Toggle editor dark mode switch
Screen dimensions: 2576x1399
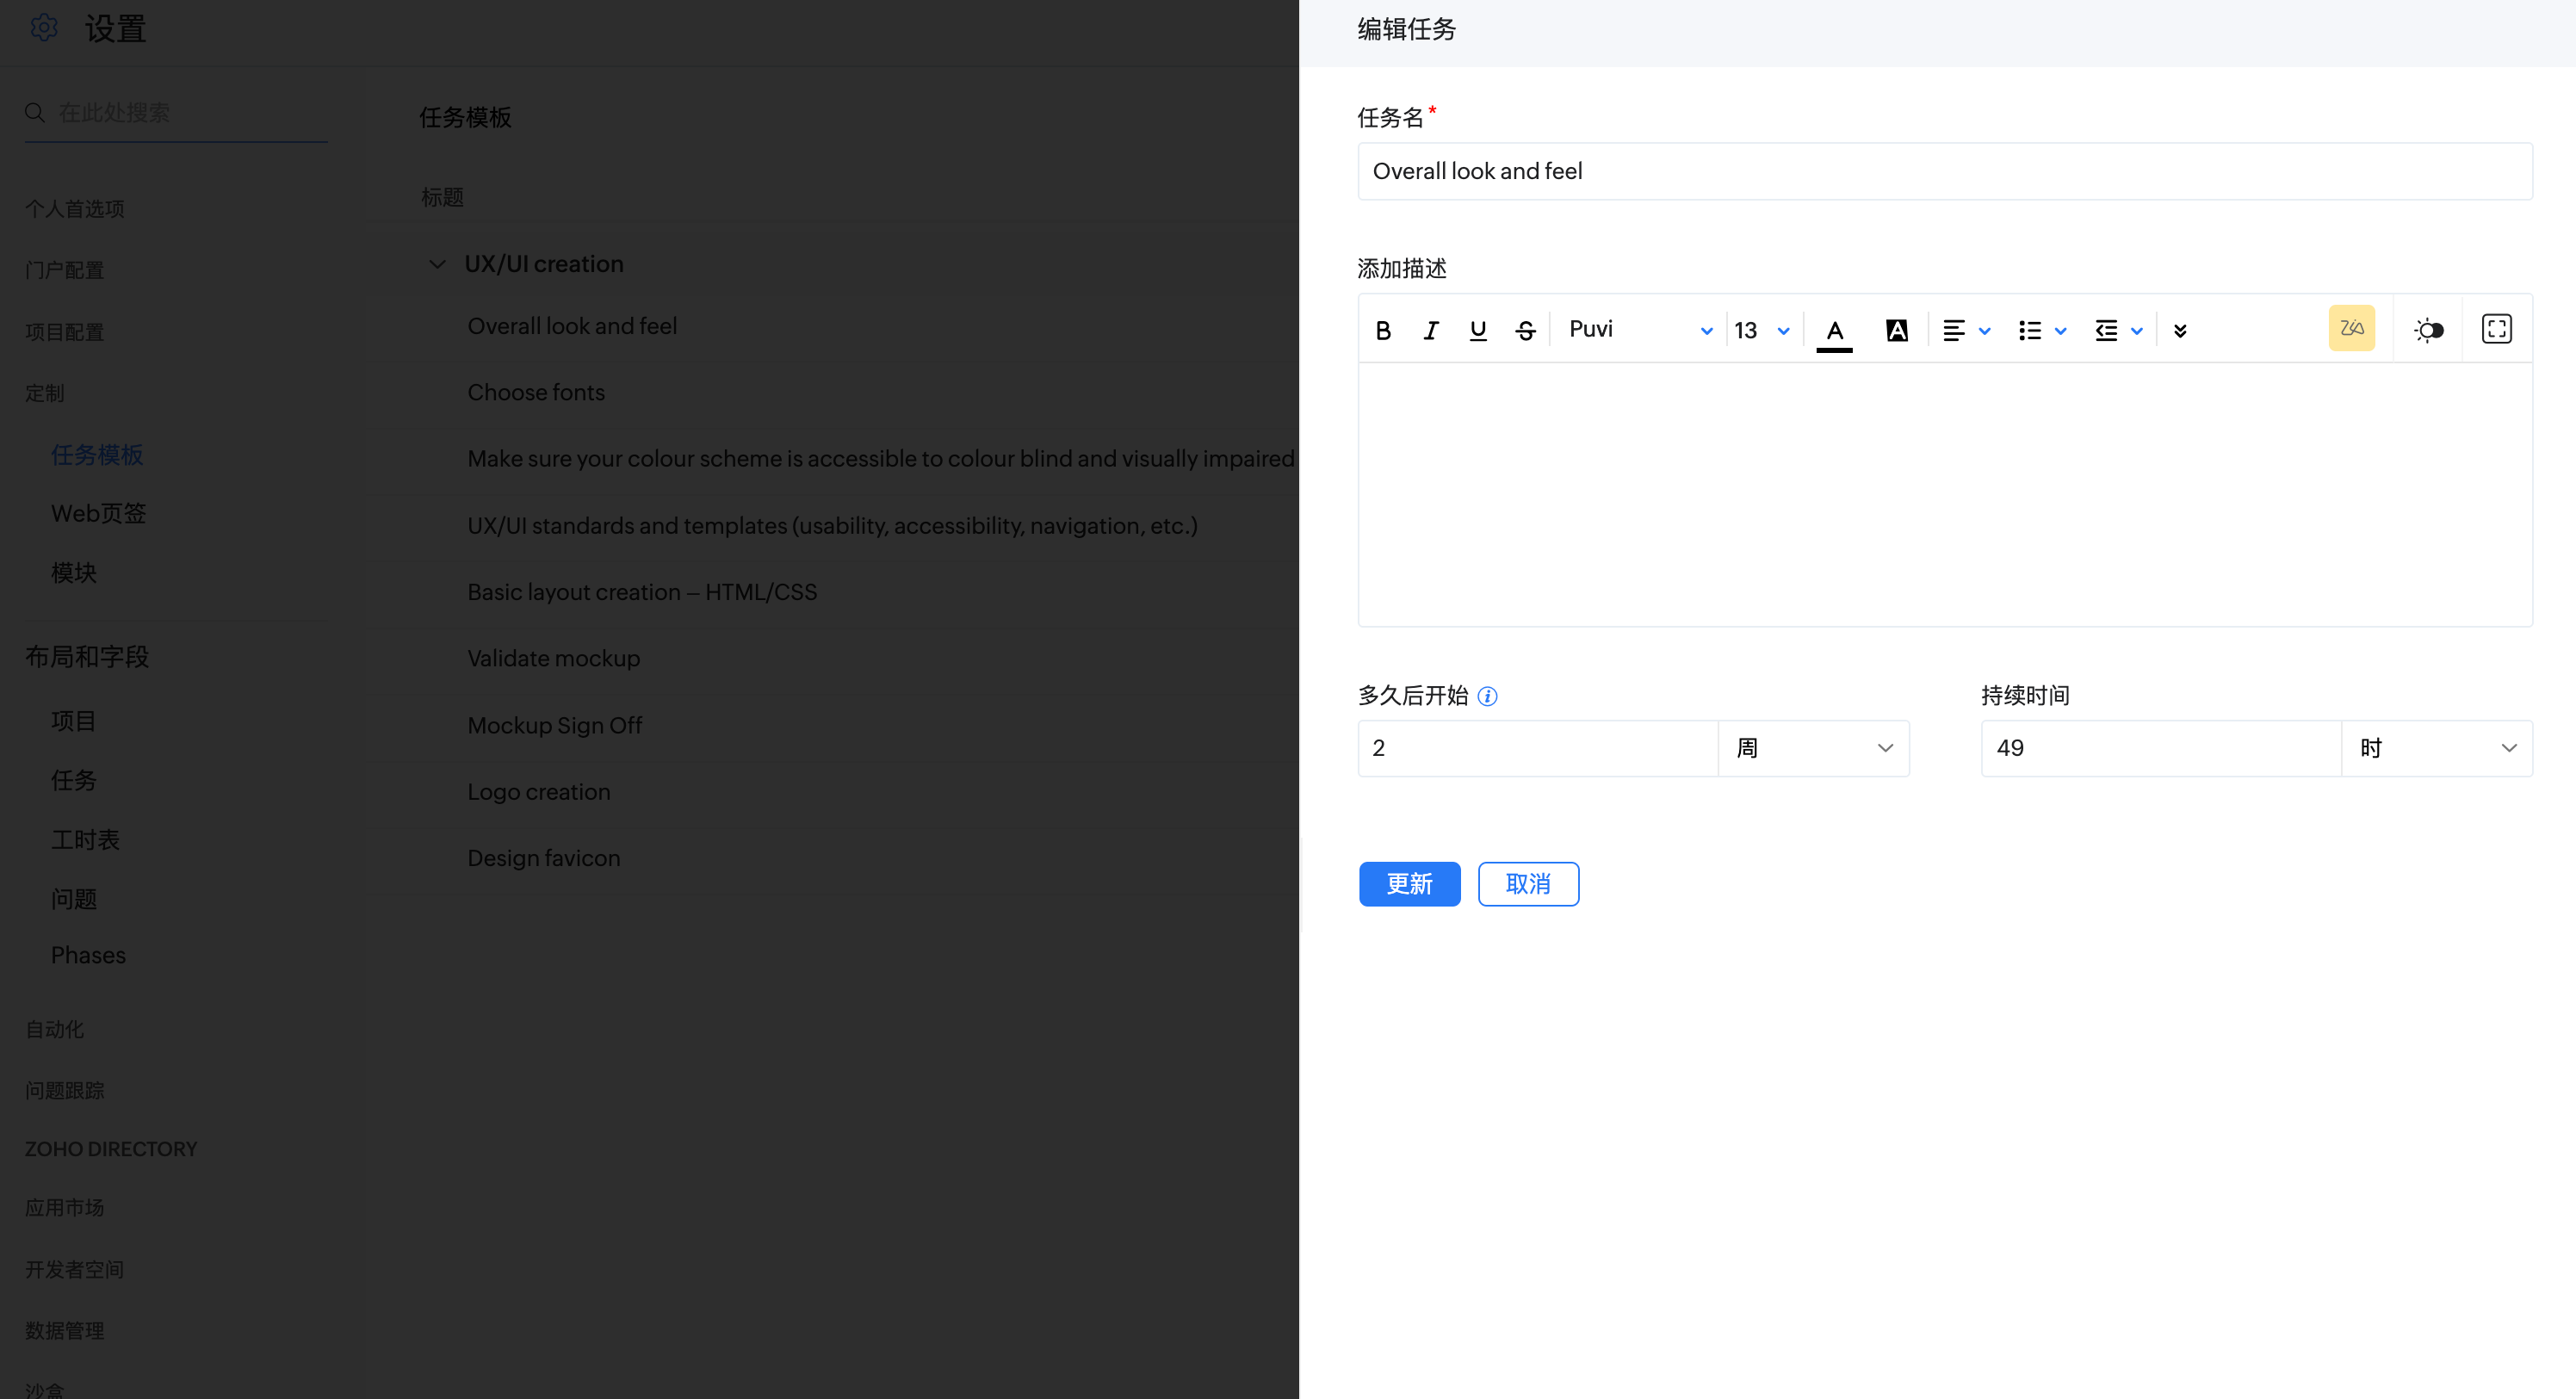click(x=2428, y=330)
